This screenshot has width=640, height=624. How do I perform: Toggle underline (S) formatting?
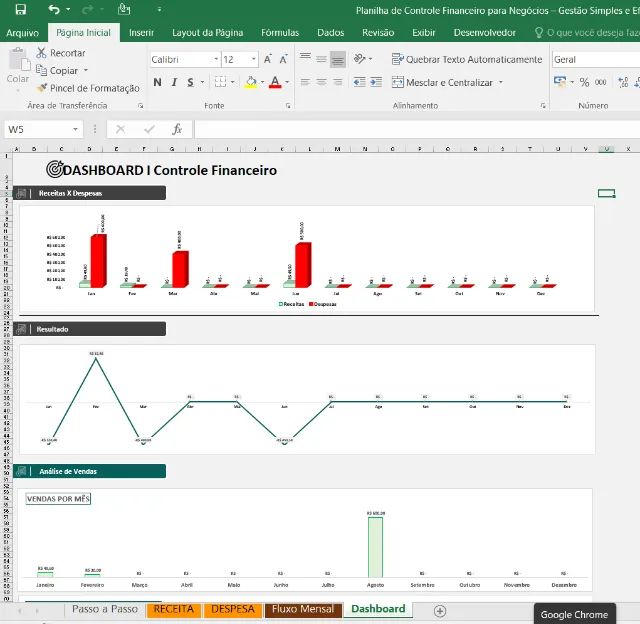190,82
